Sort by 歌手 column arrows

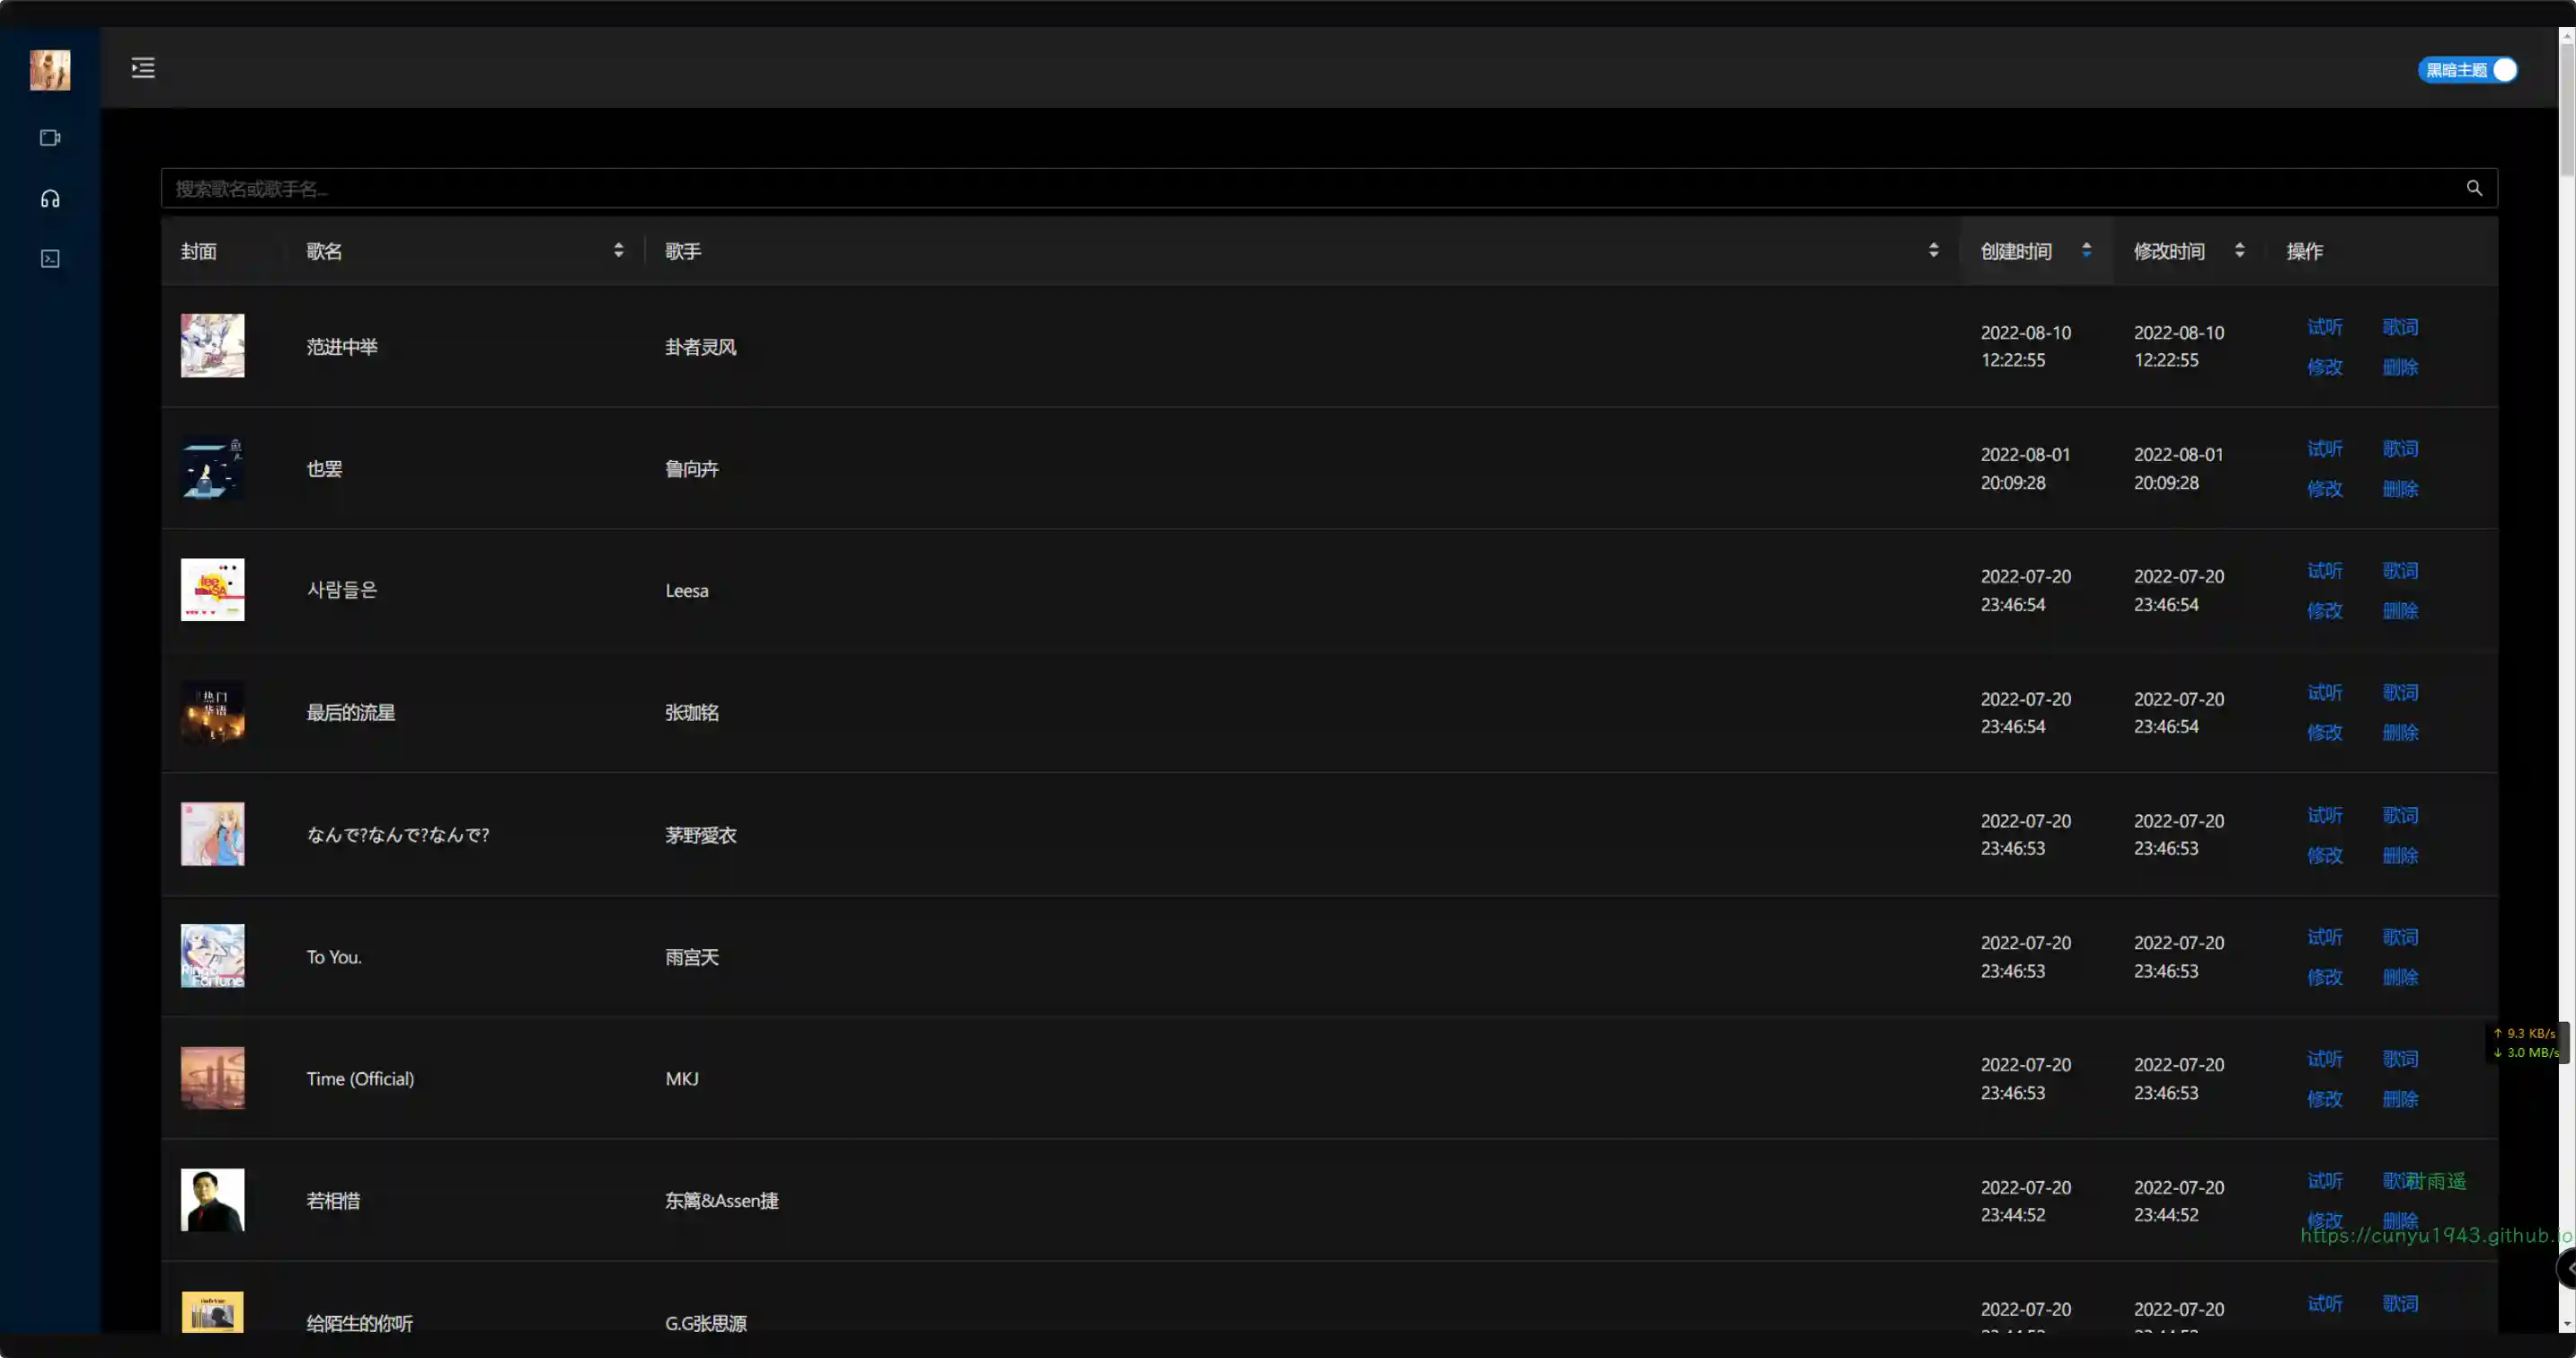(1933, 250)
